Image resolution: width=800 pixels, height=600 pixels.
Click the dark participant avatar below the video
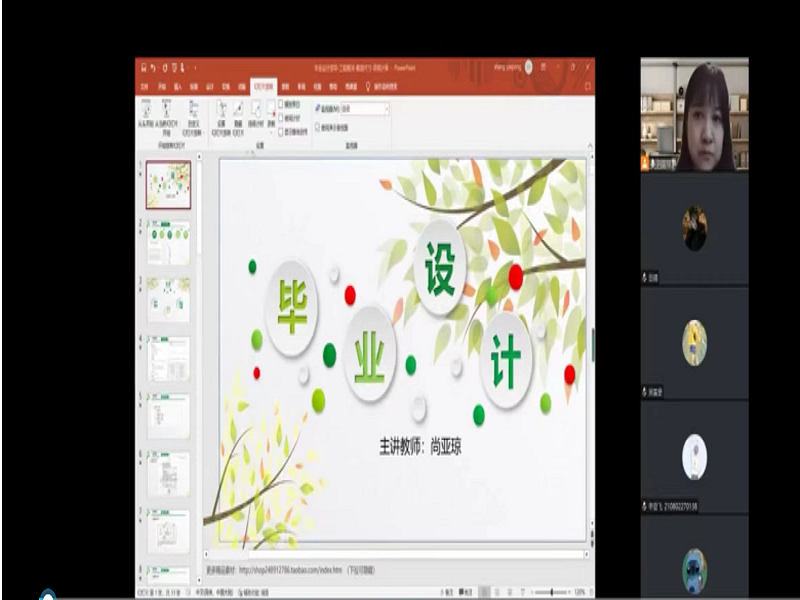tap(694, 228)
